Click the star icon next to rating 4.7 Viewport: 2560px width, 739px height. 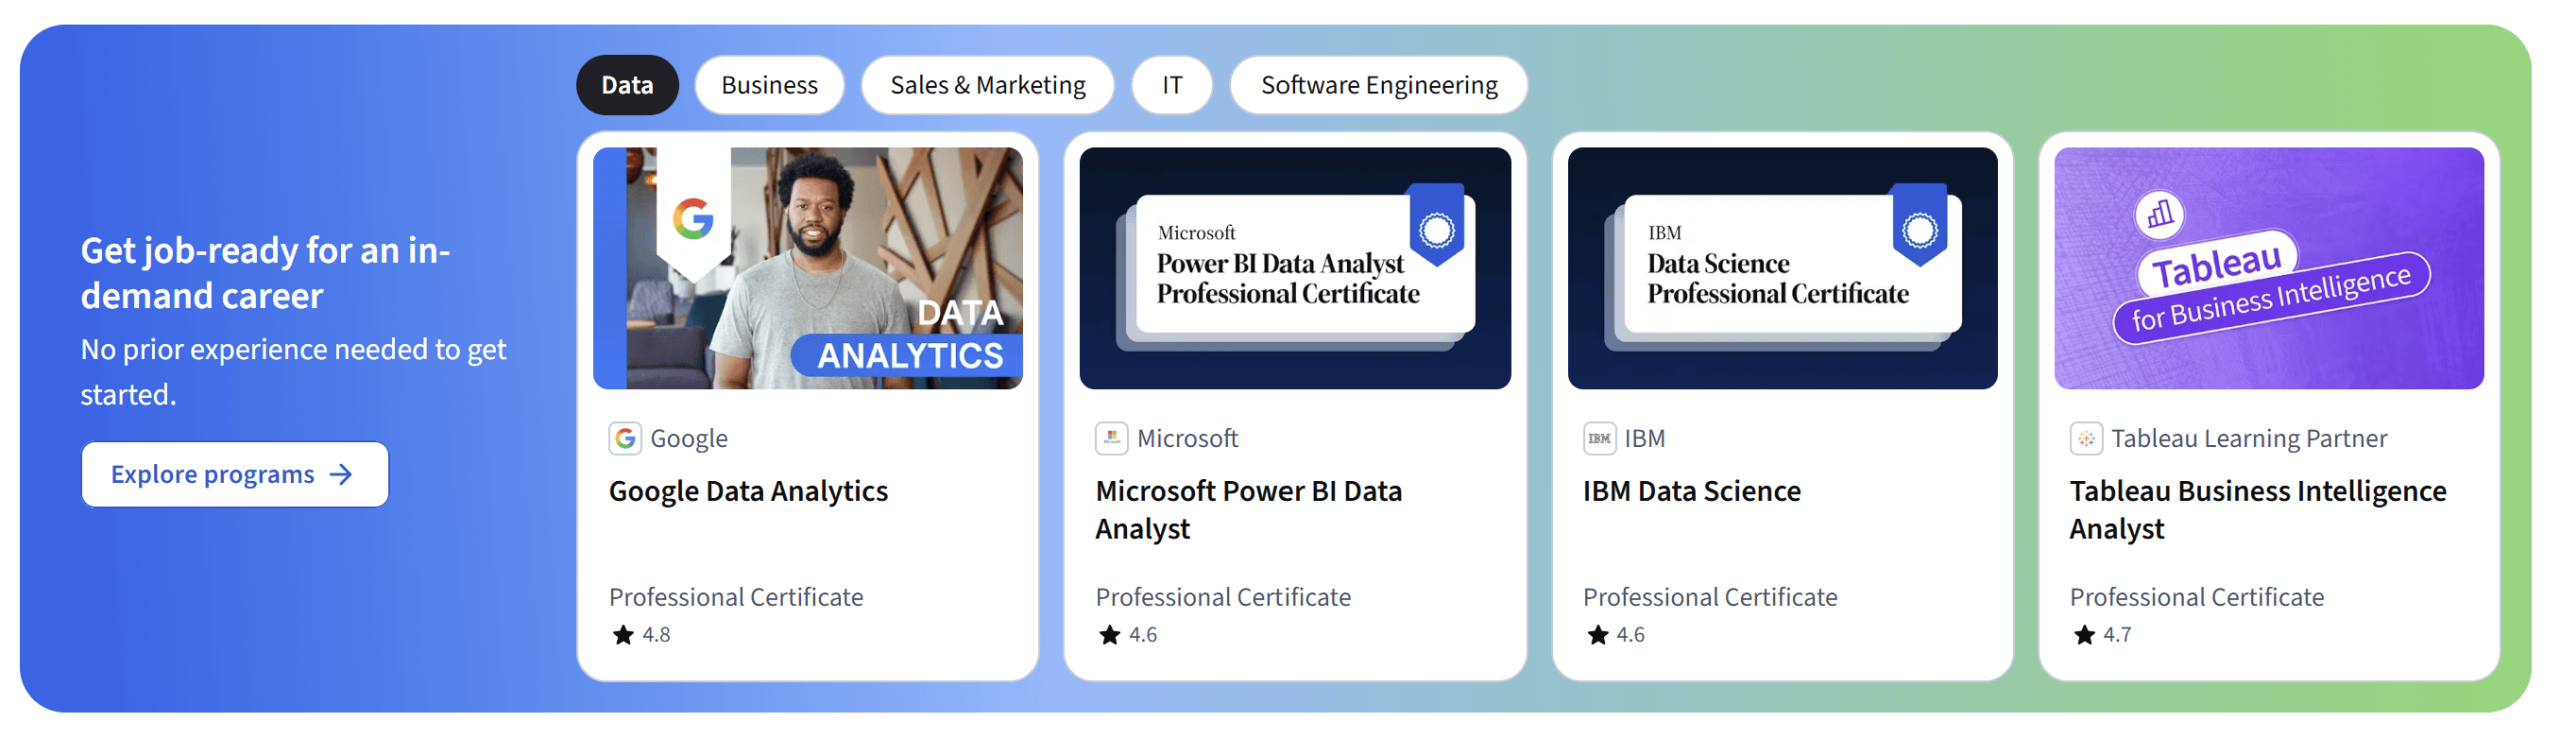pos(2084,635)
